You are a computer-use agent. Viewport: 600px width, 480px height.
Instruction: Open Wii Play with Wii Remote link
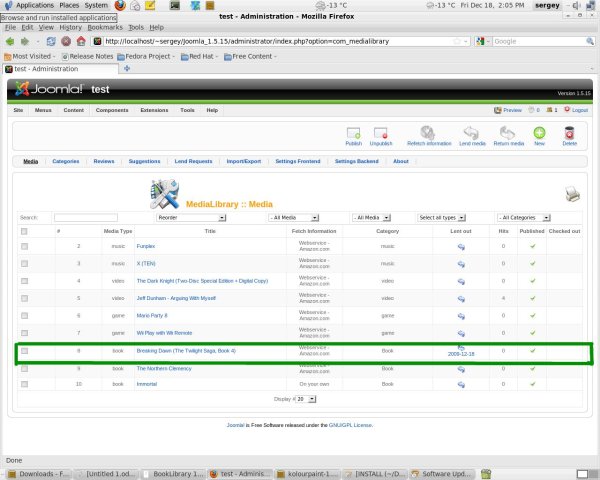pos(164,333)
